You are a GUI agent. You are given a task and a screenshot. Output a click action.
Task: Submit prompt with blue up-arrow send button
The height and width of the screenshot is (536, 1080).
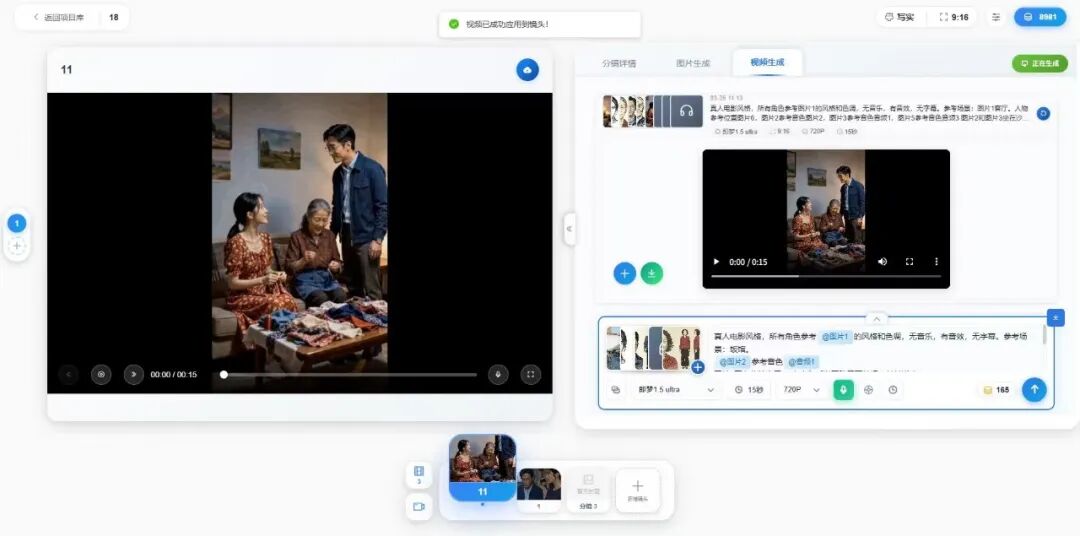pos(1034,390)
